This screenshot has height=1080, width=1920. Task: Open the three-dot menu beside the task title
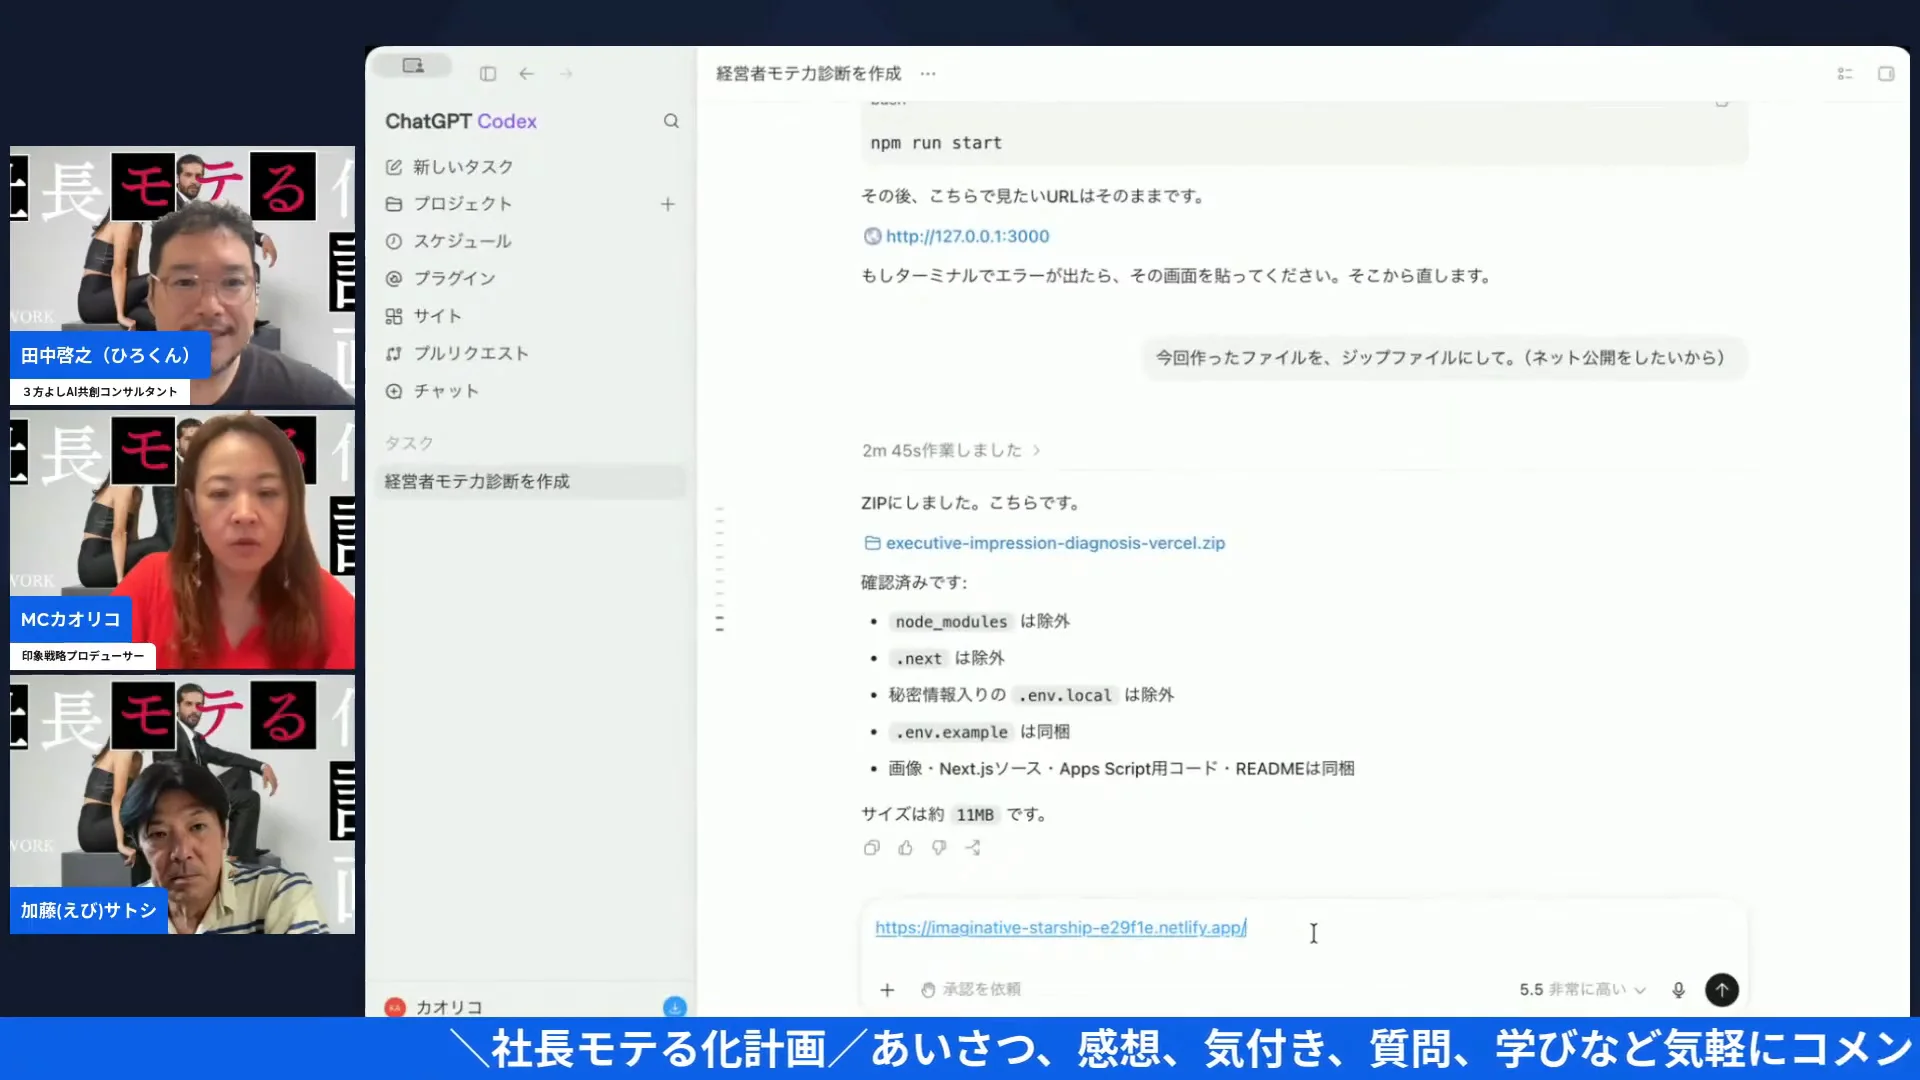(x=928, y=74)
